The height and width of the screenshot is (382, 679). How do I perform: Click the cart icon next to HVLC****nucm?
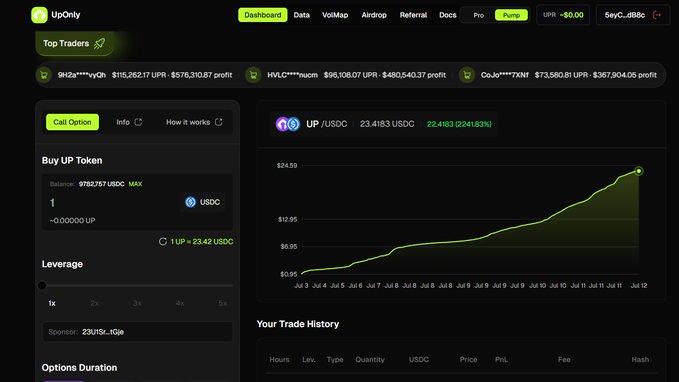(x=253, y=75)
